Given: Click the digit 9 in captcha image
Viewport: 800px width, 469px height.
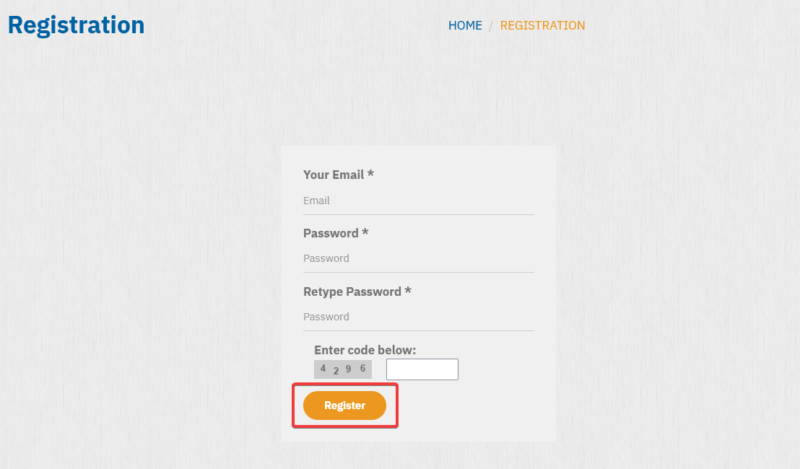Looking at the screenshot, I should pyautogui.click(x=348, y=368).
